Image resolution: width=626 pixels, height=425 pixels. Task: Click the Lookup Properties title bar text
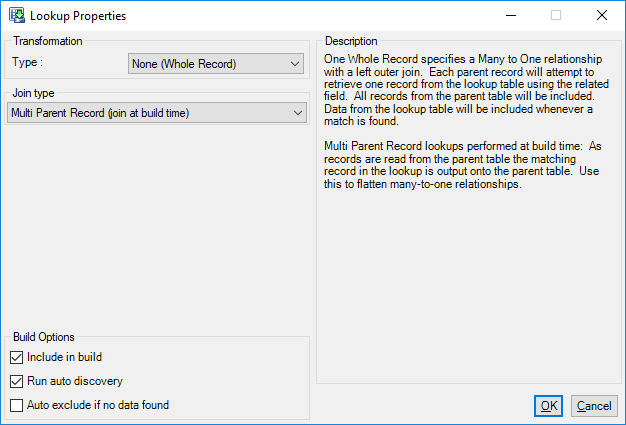pos(78,16)
